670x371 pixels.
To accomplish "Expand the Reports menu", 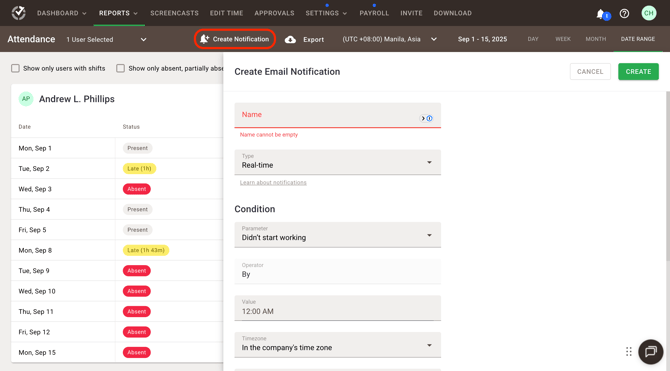I will (x=118, y=13).
